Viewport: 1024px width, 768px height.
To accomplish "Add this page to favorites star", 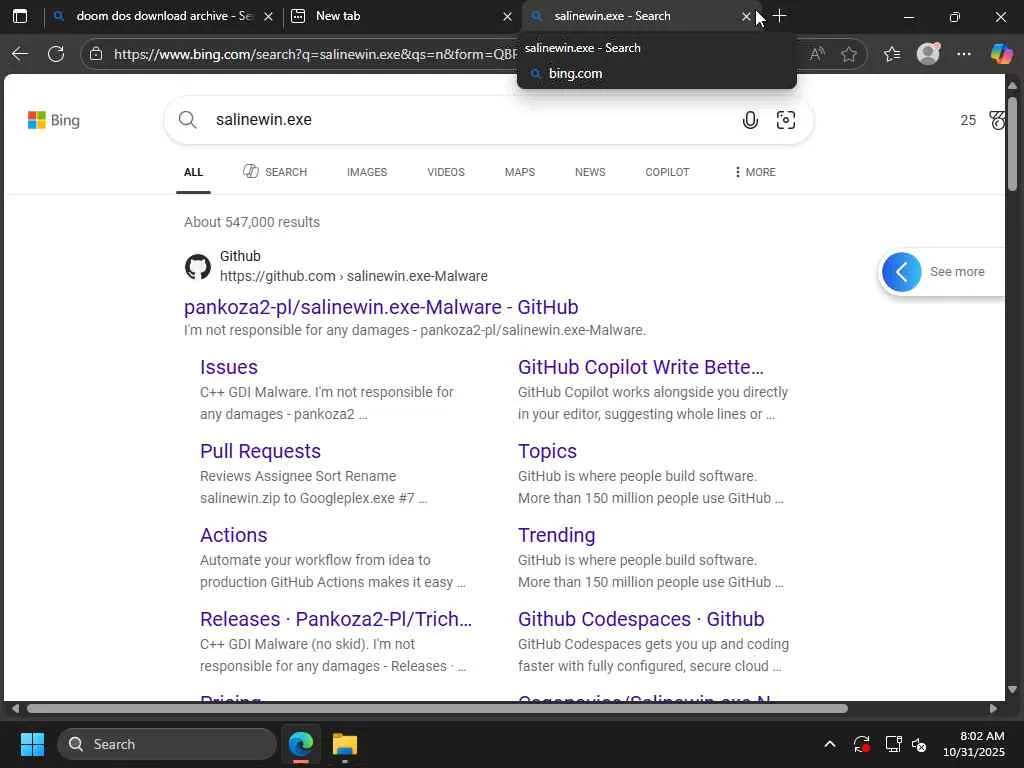I will (x=849, y=54).
